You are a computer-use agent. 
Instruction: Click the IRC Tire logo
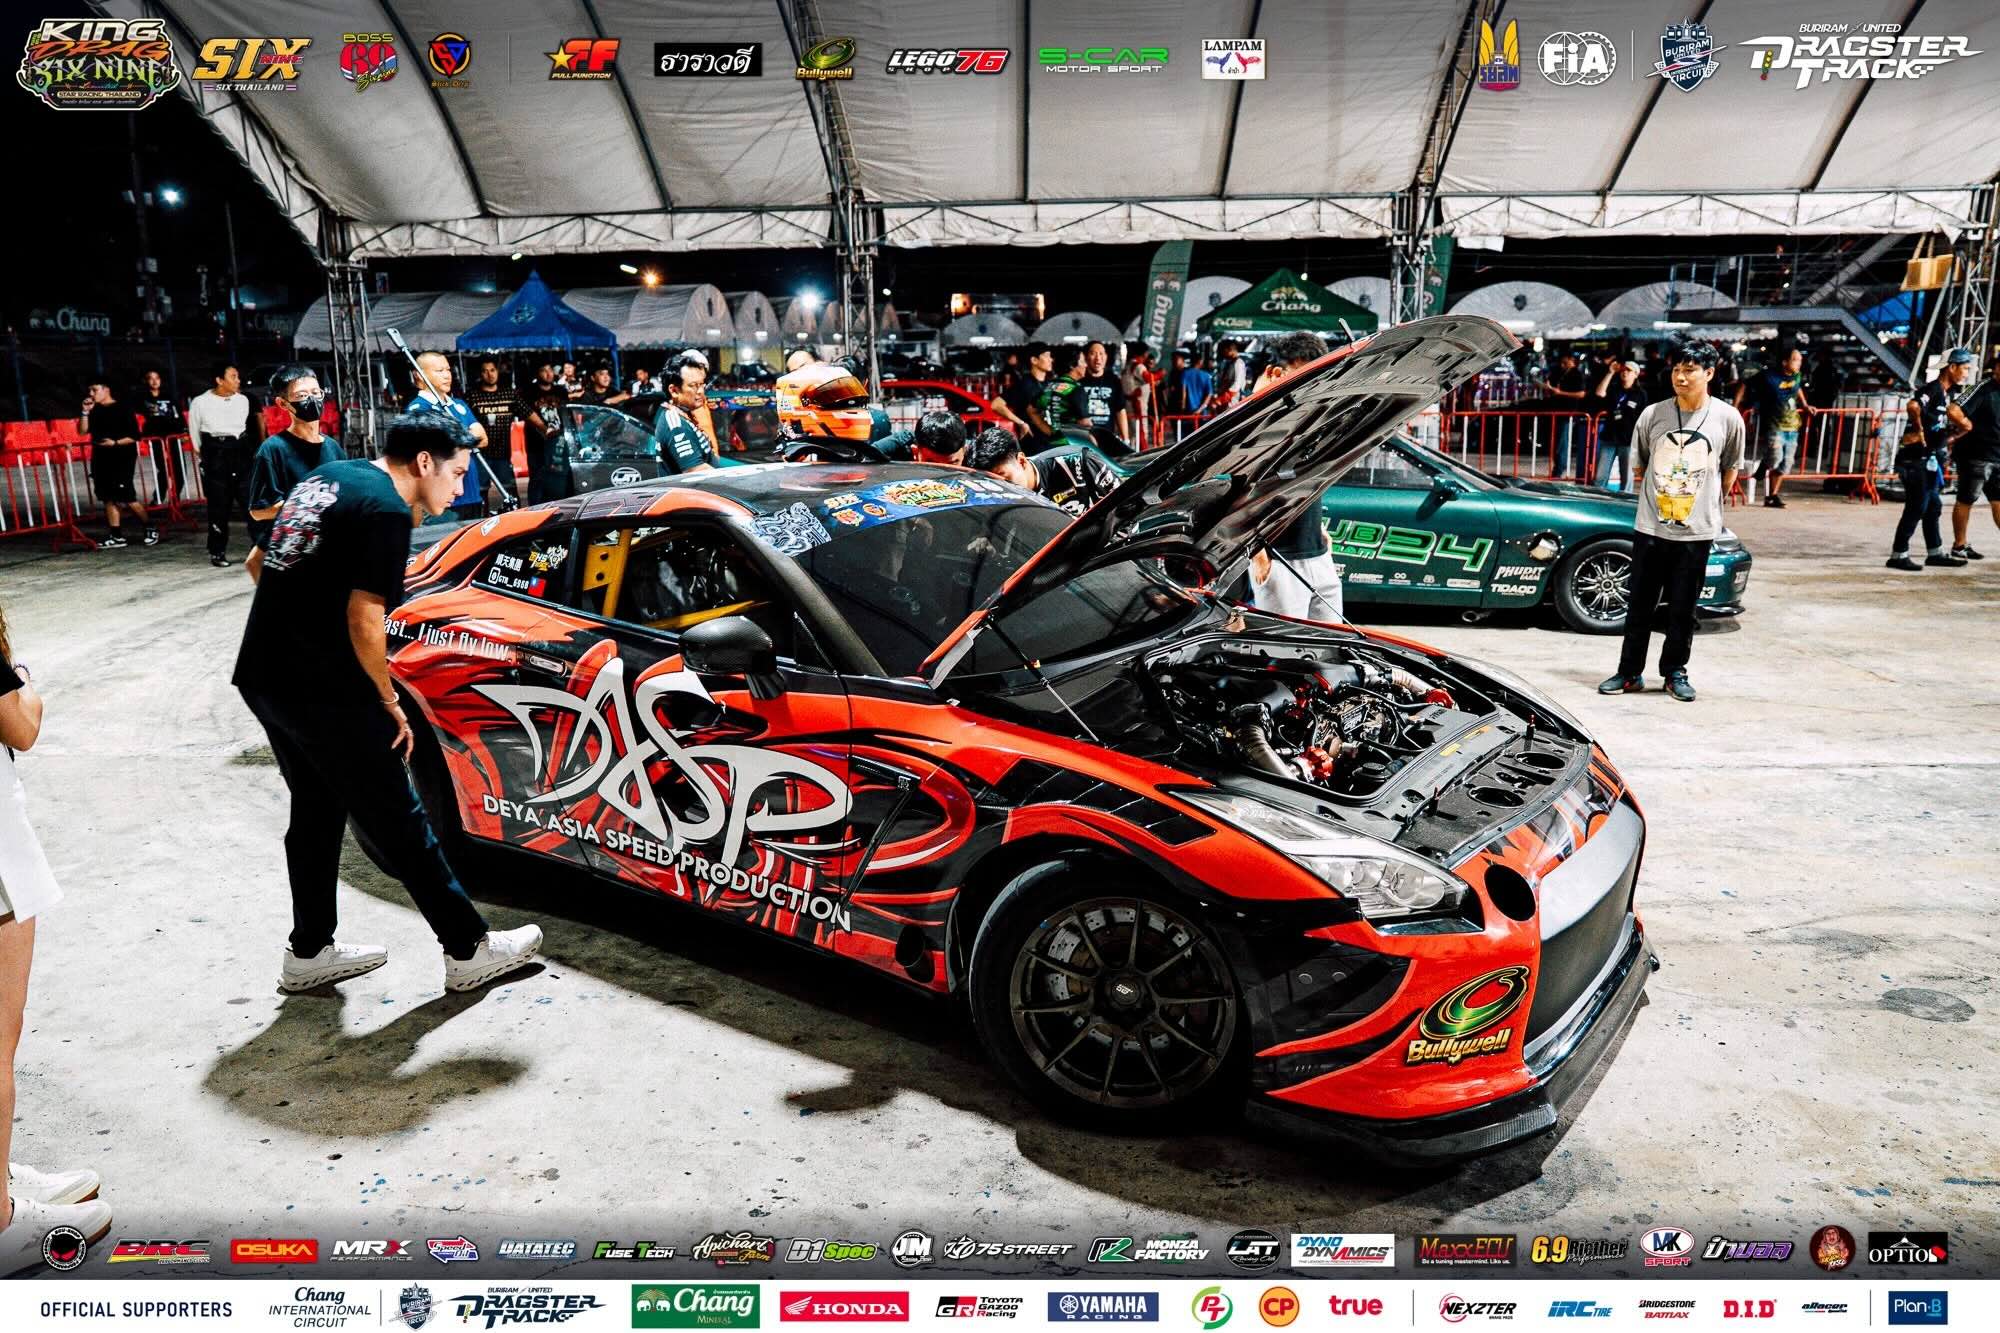[x=1580, y=1308]
